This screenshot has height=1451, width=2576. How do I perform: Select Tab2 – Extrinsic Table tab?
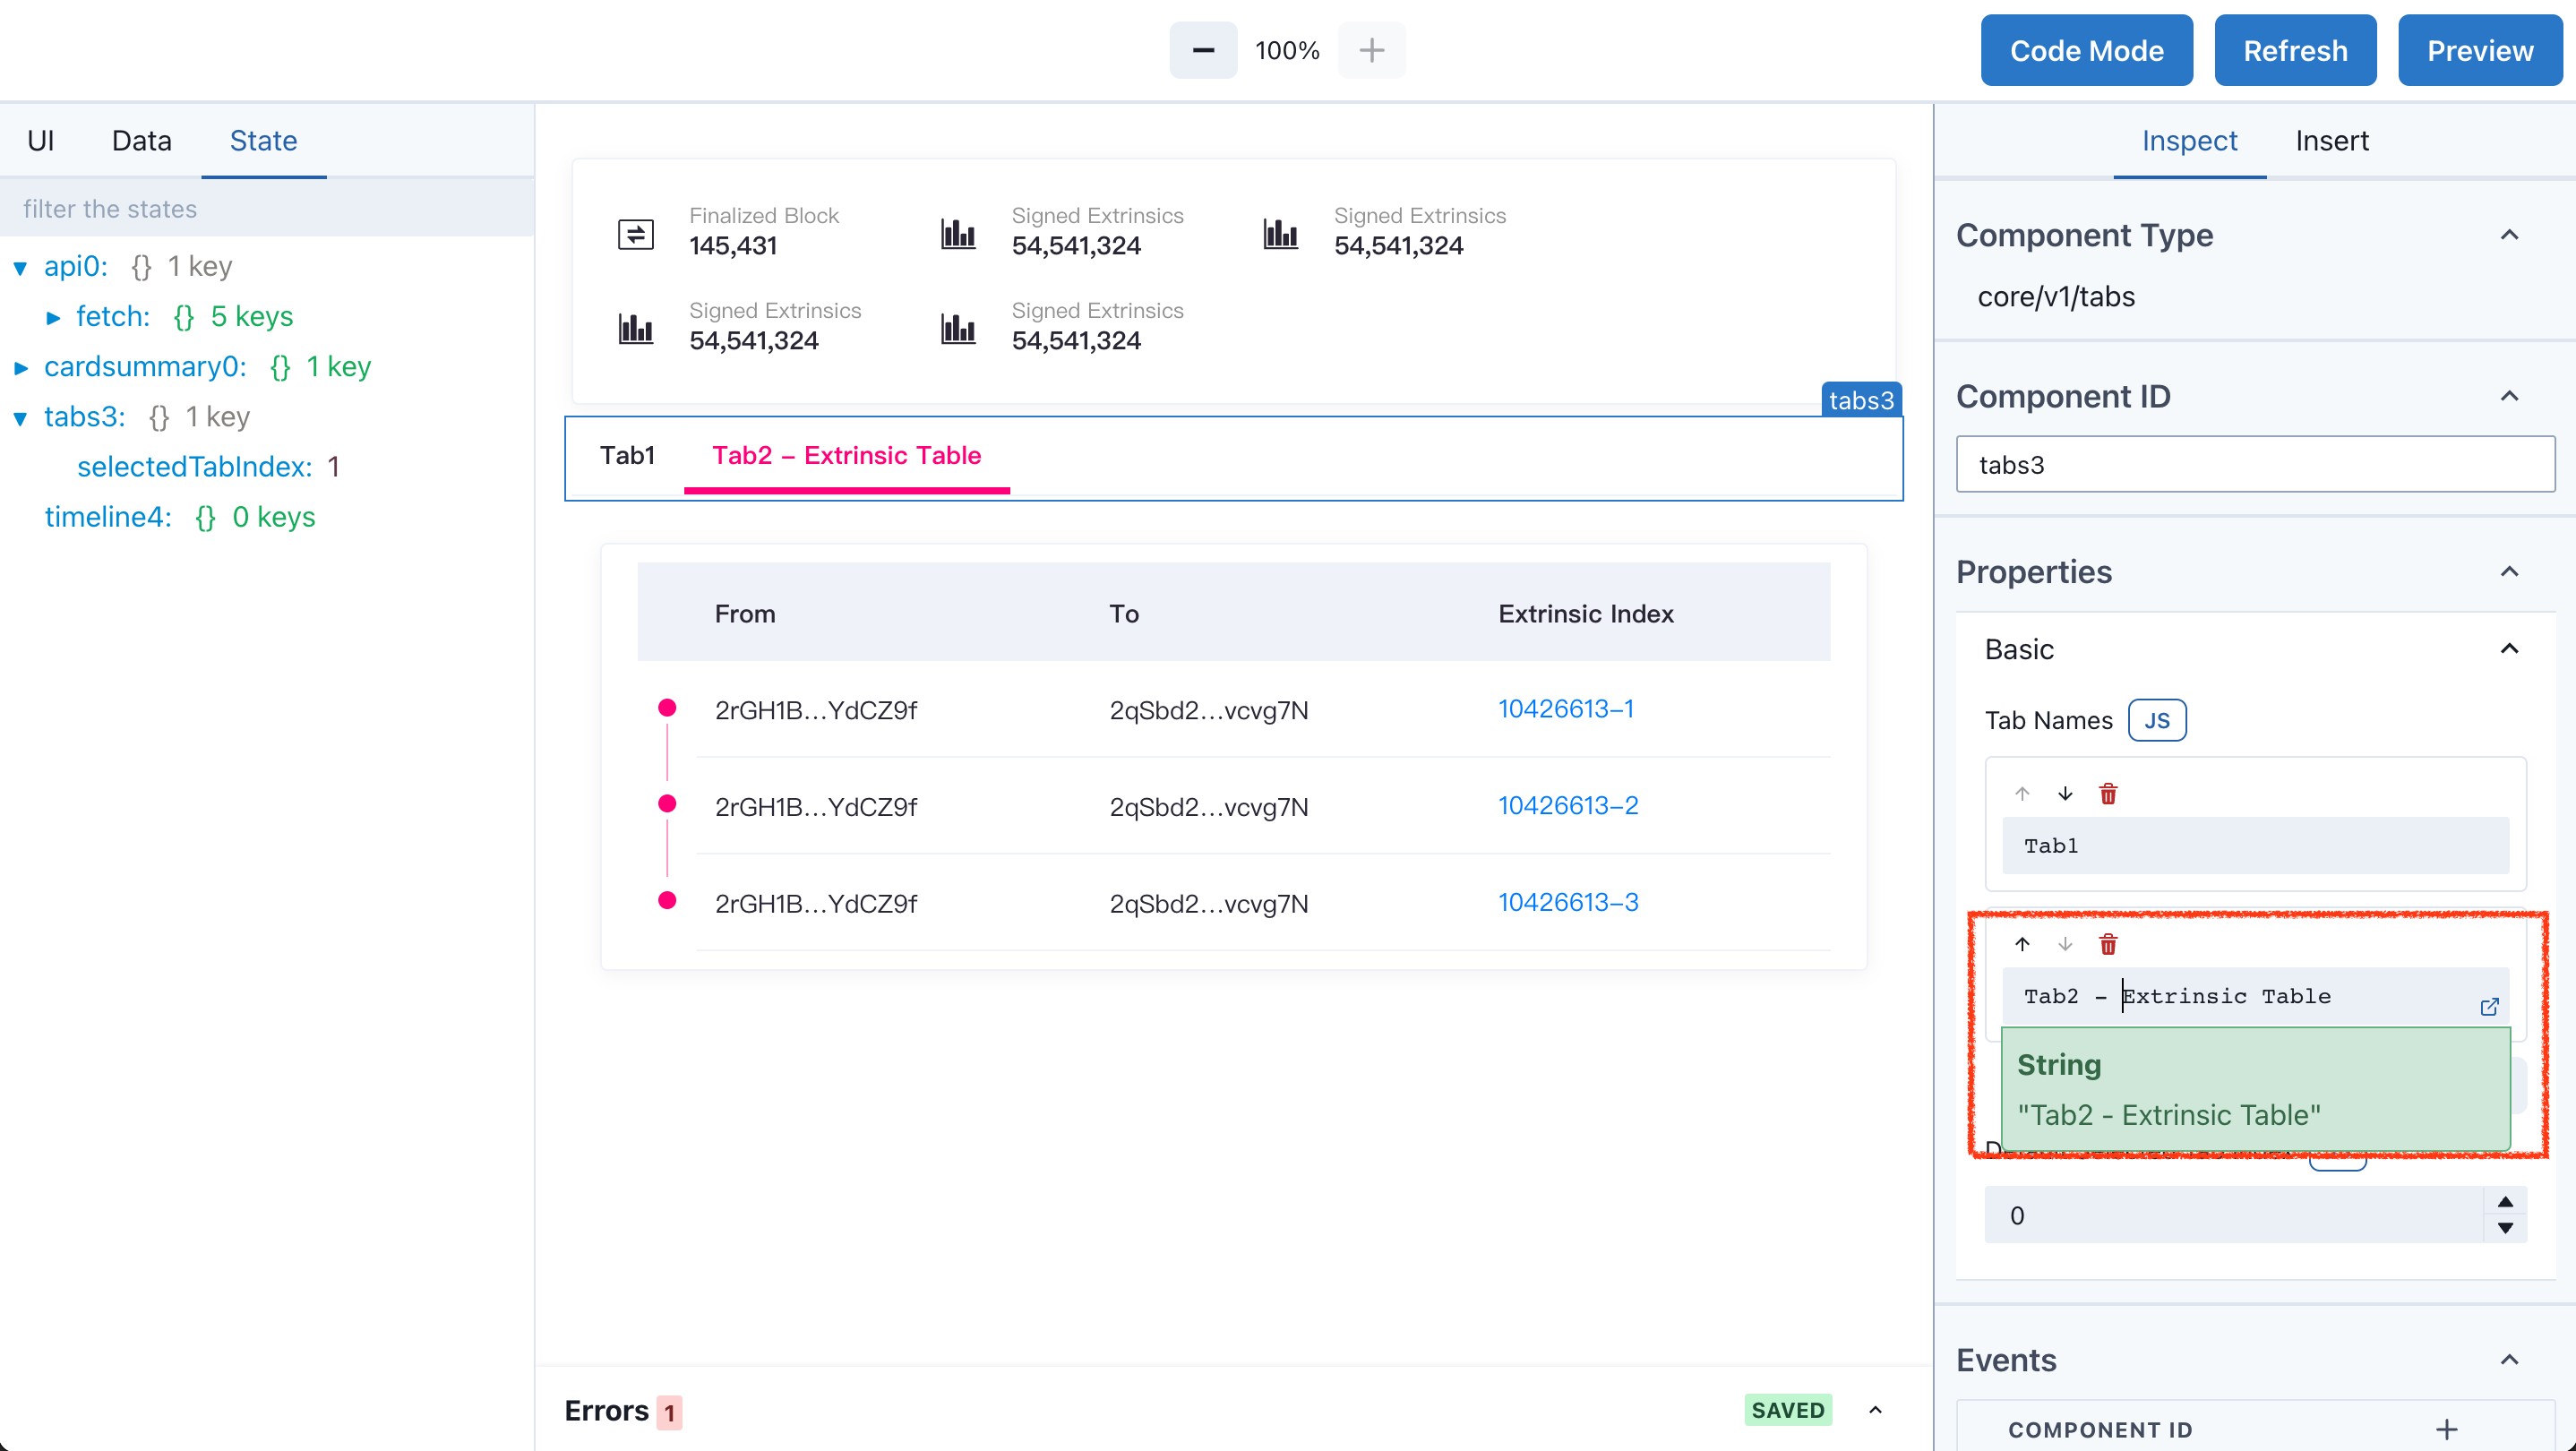click(846, 455)
